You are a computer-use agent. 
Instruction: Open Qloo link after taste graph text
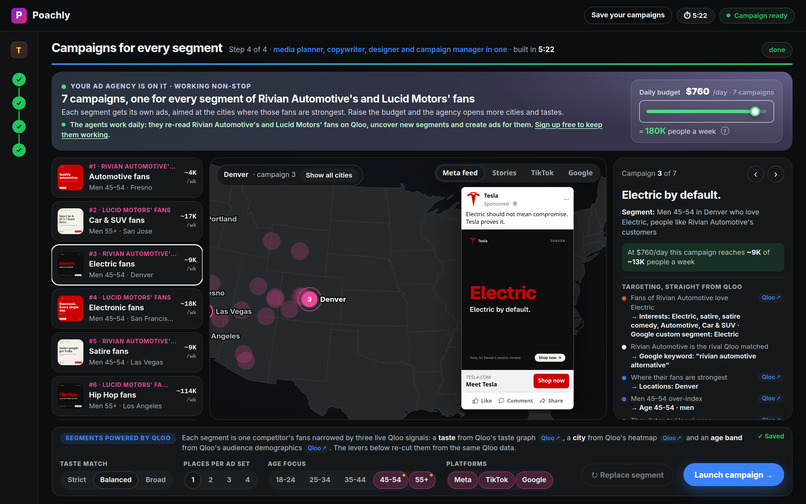point(551,438)
